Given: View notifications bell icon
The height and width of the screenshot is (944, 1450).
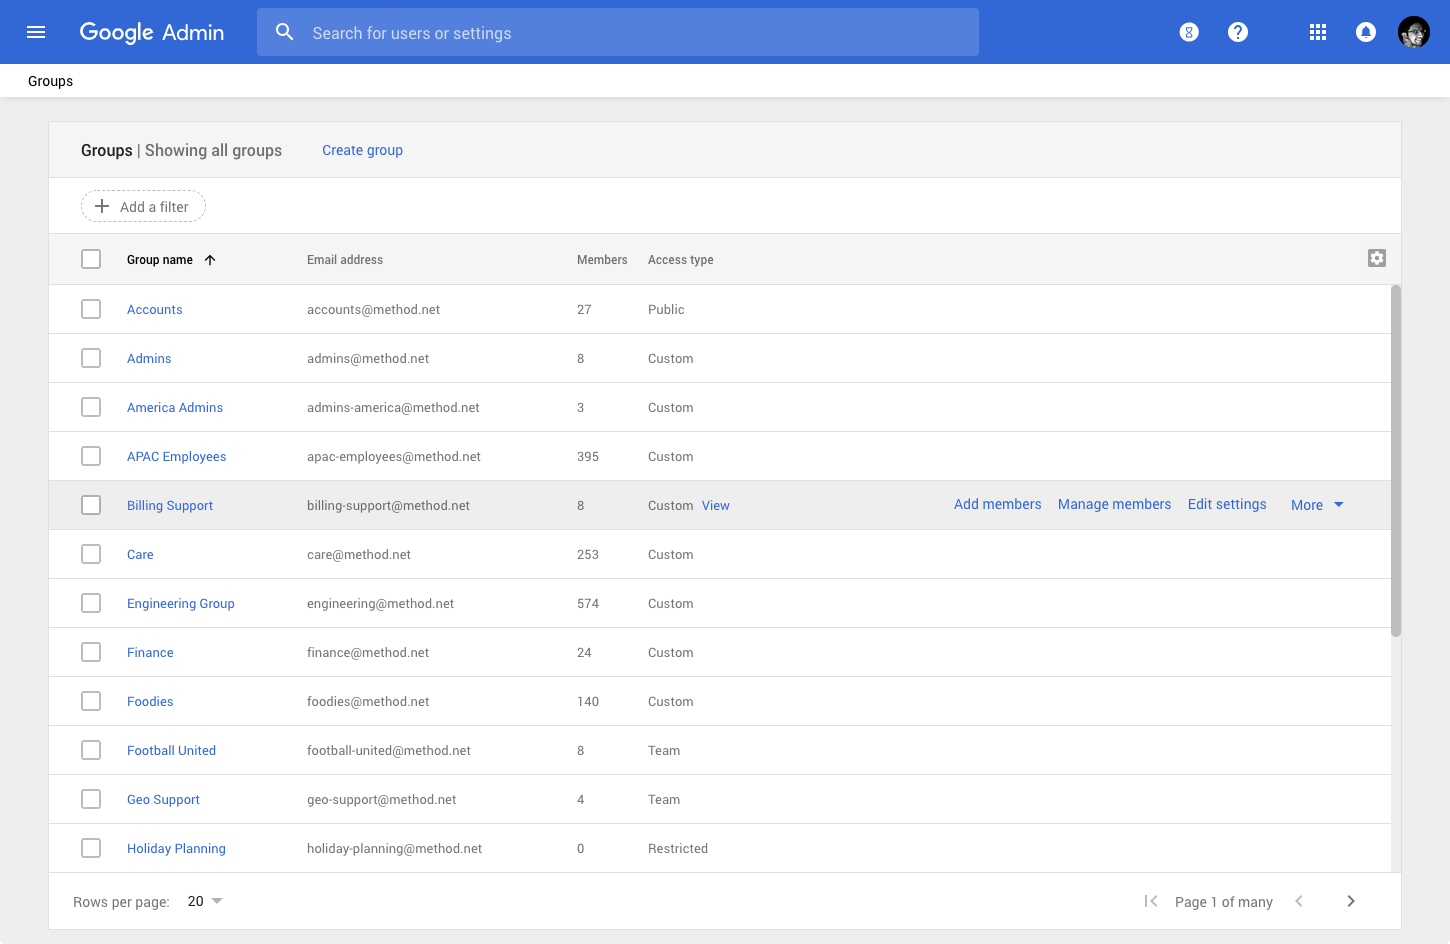Looking at the screenshot, I should click(x=1365, y=32).
